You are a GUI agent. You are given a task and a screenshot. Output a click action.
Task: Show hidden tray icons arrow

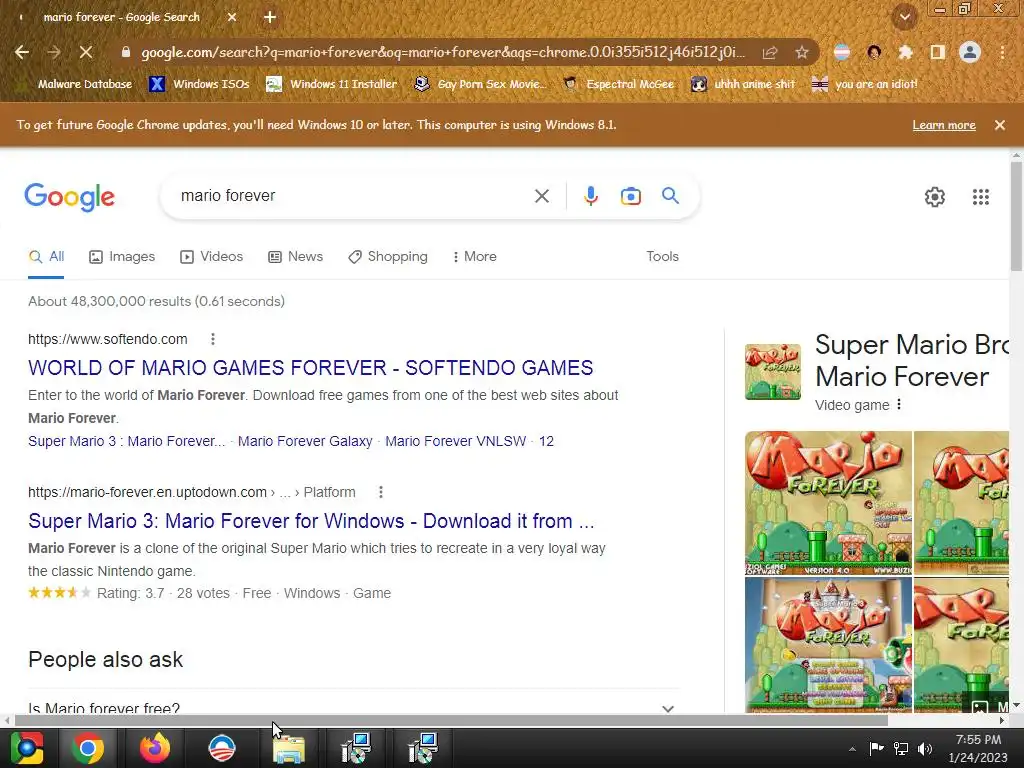point(852,749)
